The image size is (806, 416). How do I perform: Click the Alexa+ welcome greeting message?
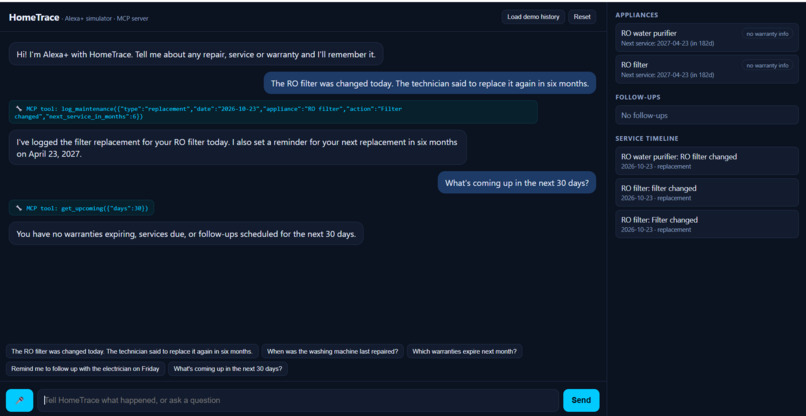click(x=196, y=54)
